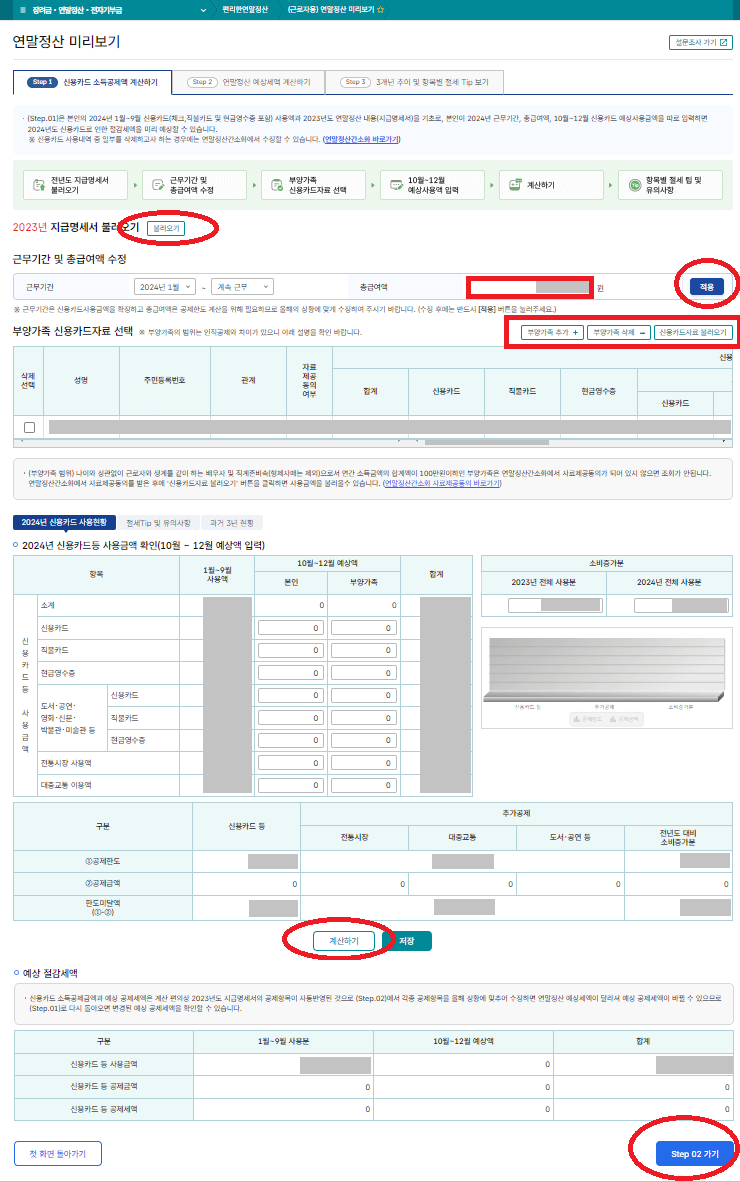Click the 신용카드자료 불러오기 button
Viewport: 740px width, 1182px height.
pyautogui.click(x=693, y=332)
